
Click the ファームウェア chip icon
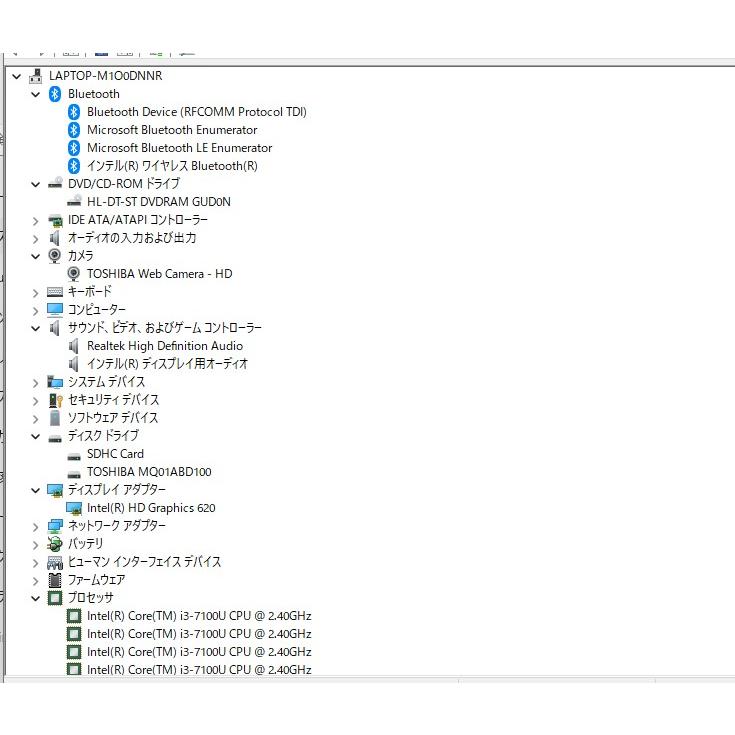[55, 580]
